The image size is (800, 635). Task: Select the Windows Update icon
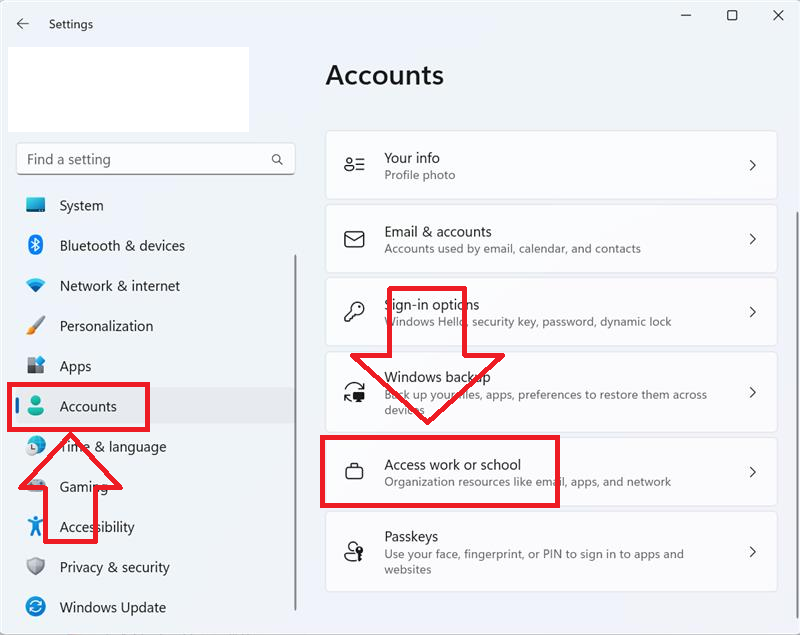pyautogui.click(x=33, y=607)
